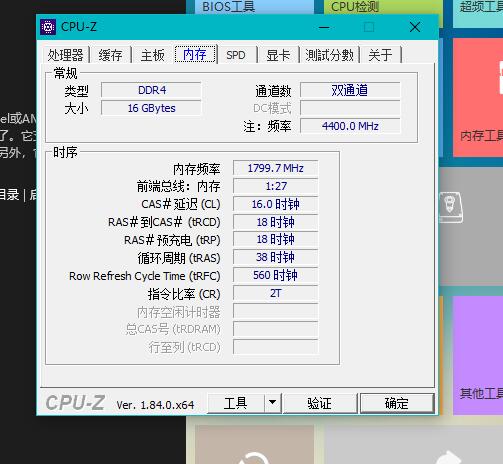Click the Row Refresh Cycle Time (tRFC) label
Viewport: 503px width, 464px height.
click(145, 276)
